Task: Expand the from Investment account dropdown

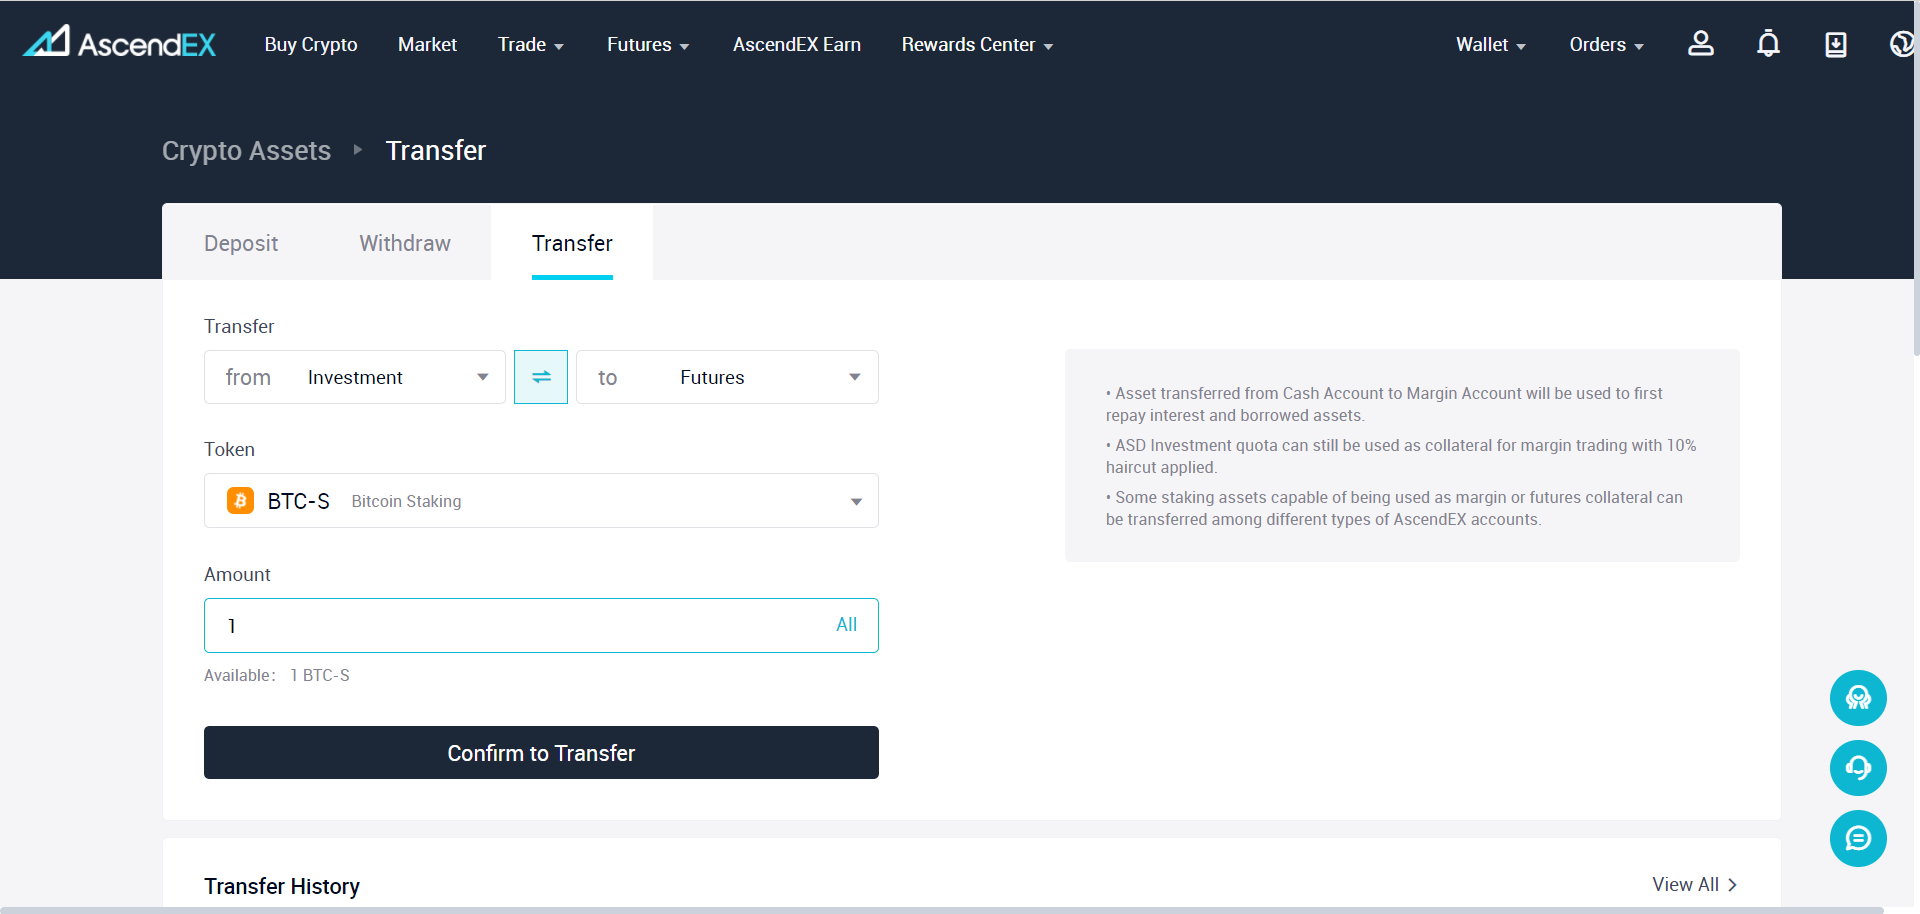Action: (355, 377)
